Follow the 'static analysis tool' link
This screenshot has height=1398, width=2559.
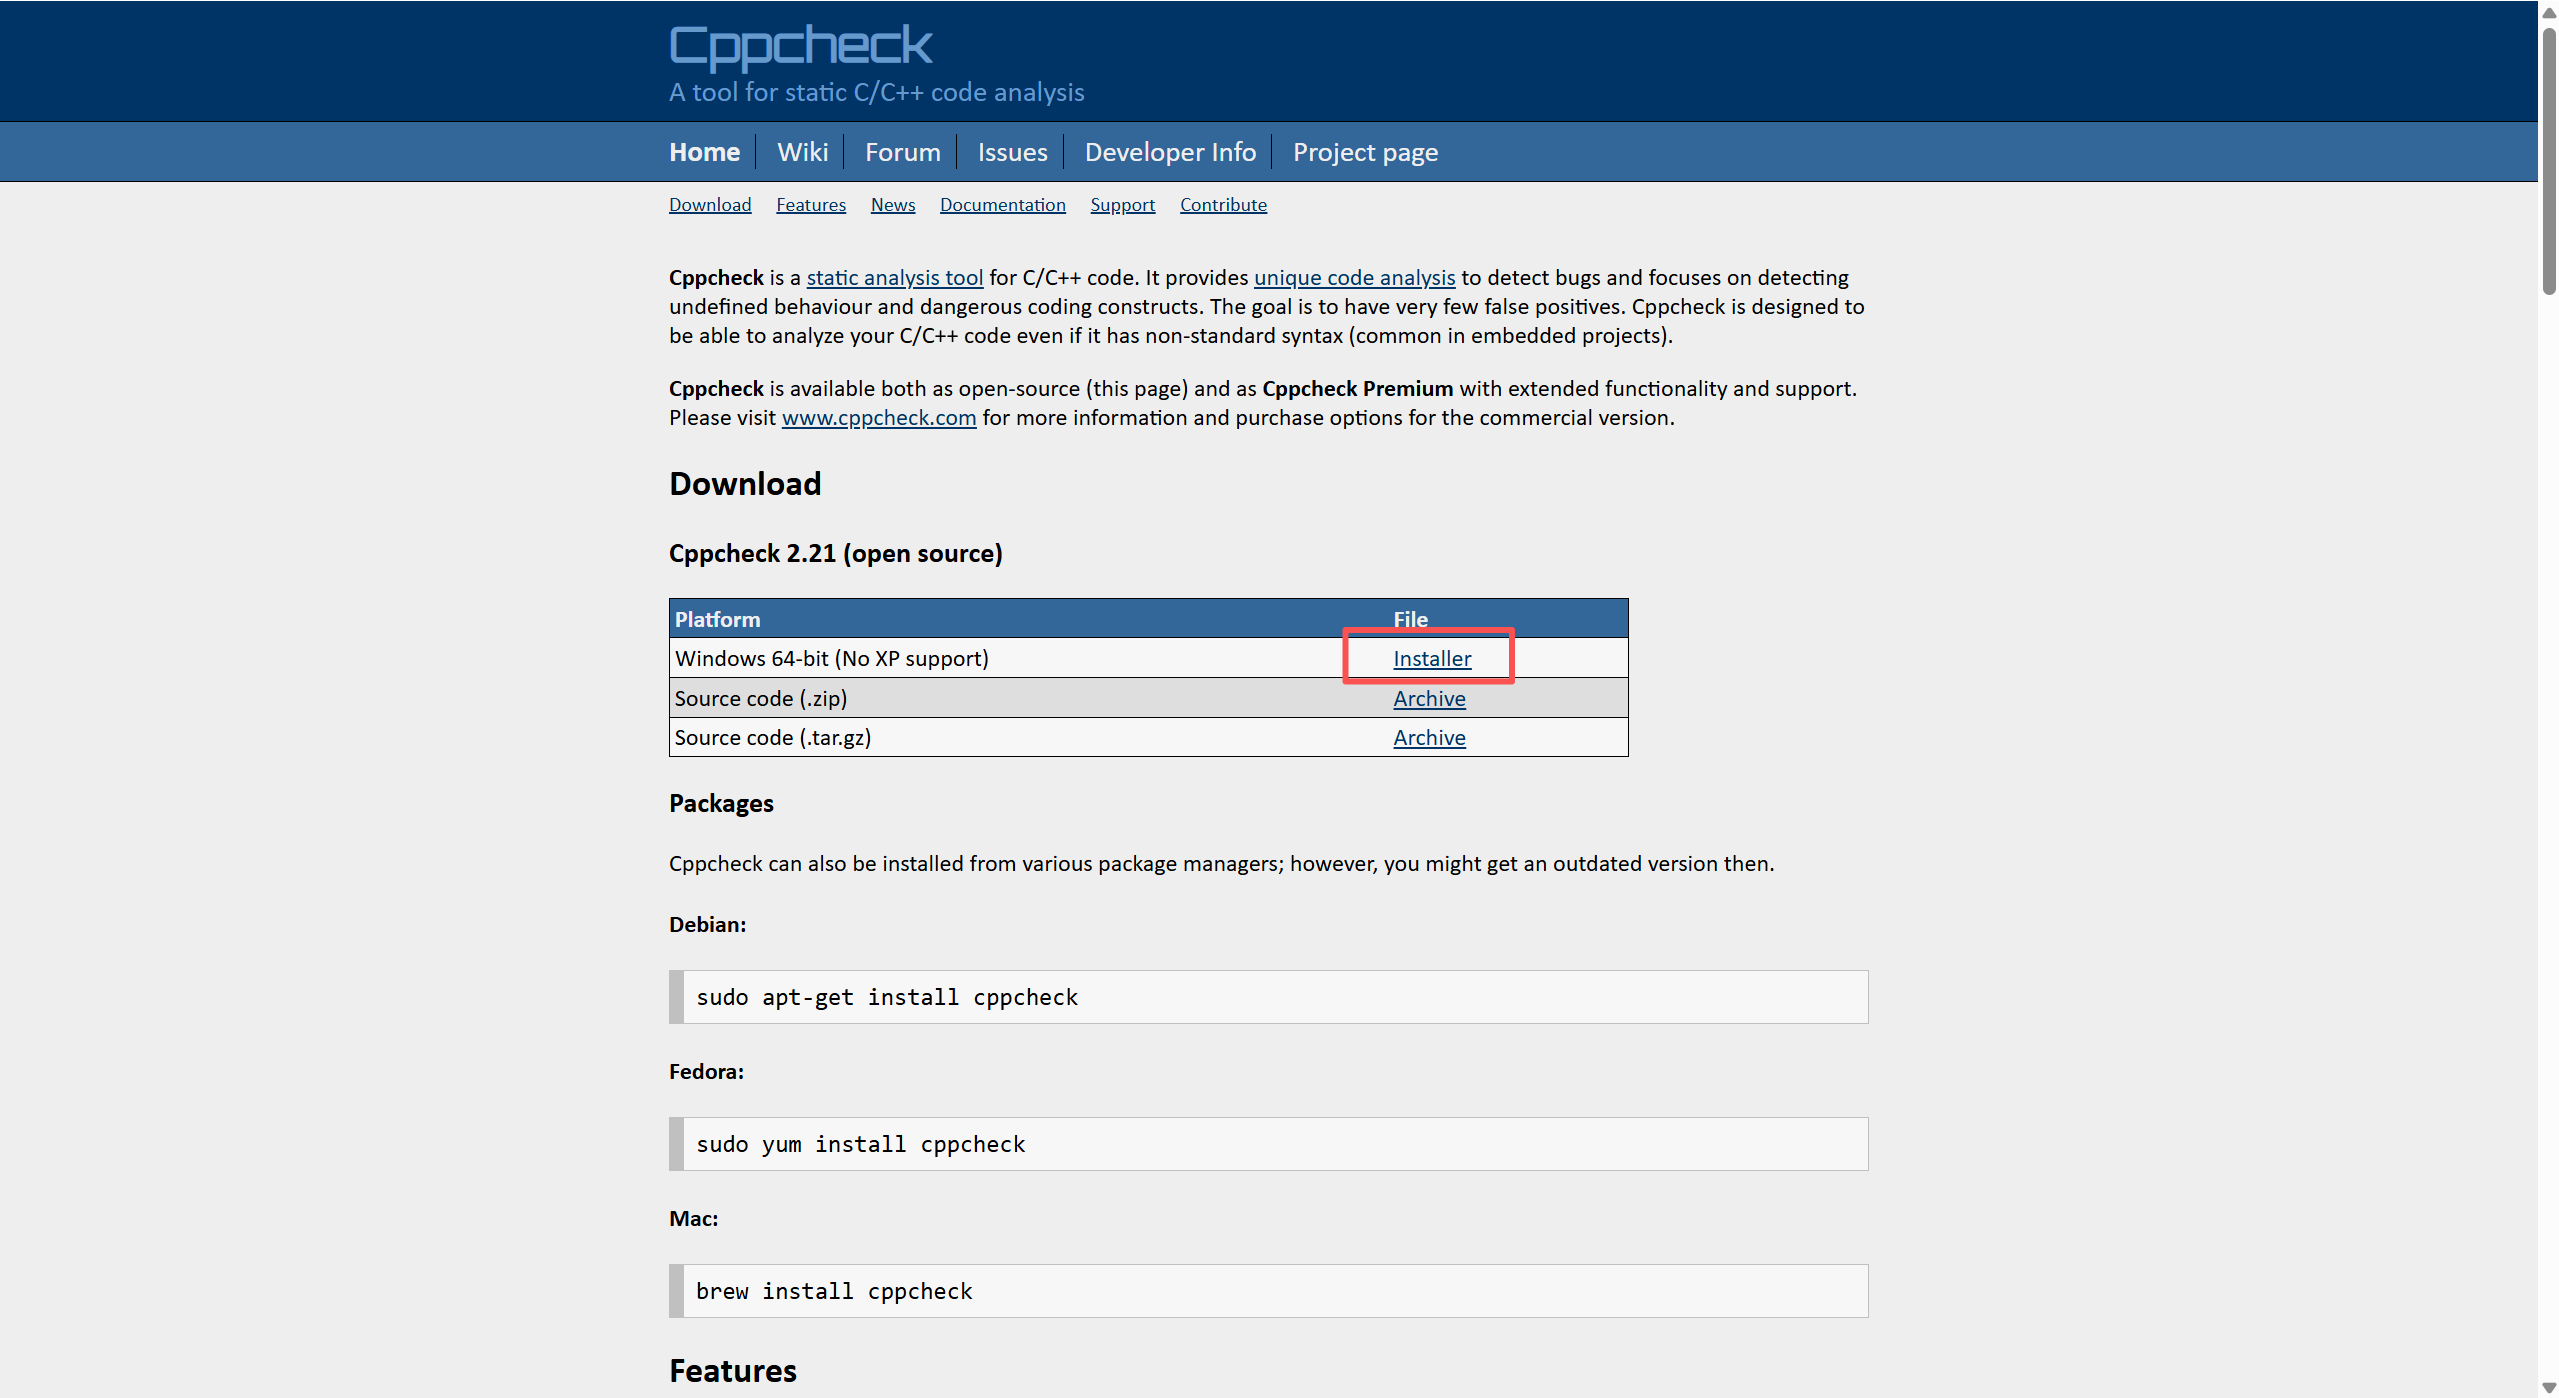(895, 278)
